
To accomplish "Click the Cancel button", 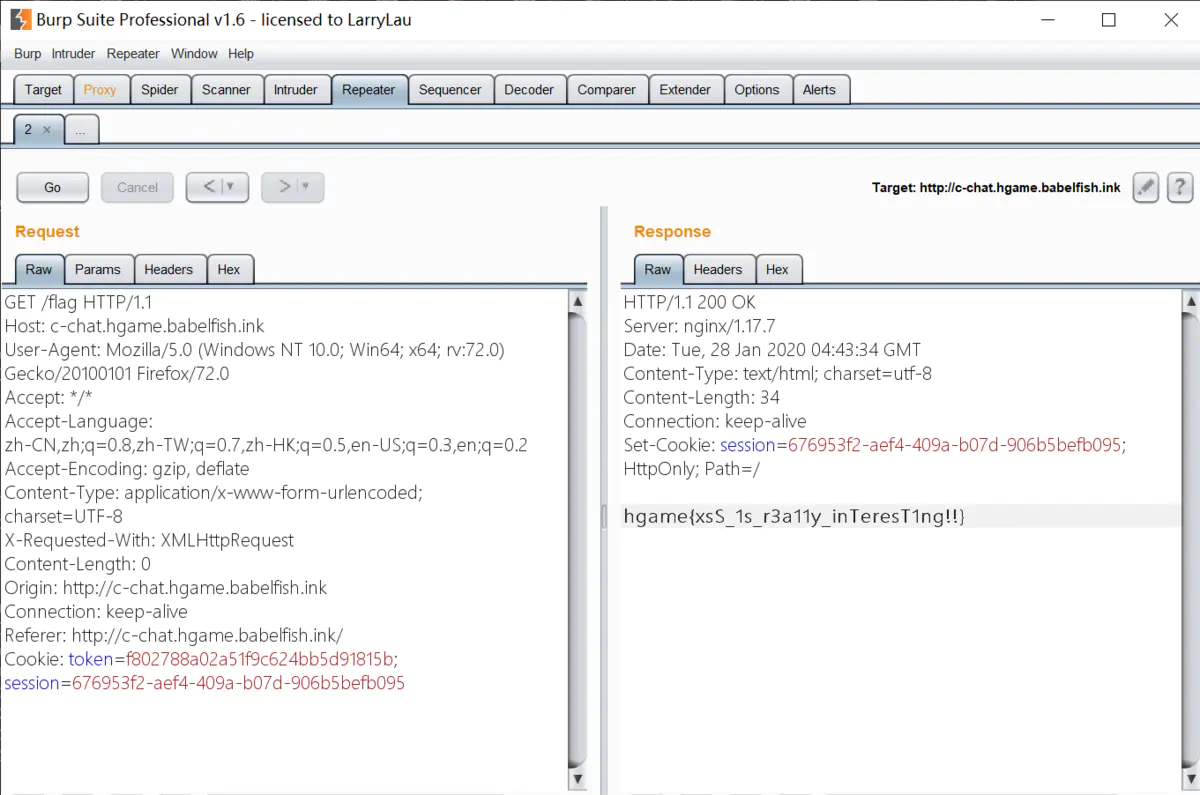I will pos(137,187).
